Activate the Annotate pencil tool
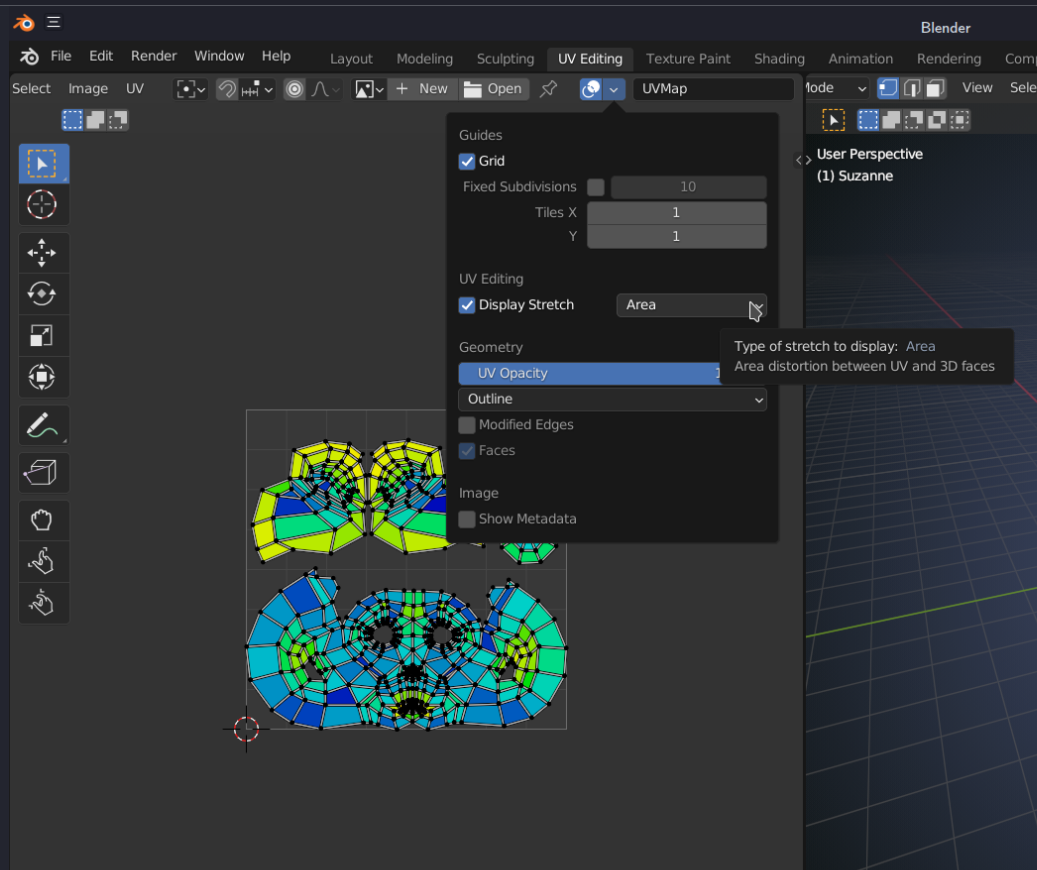1037x870 pixels. (44, 425)
